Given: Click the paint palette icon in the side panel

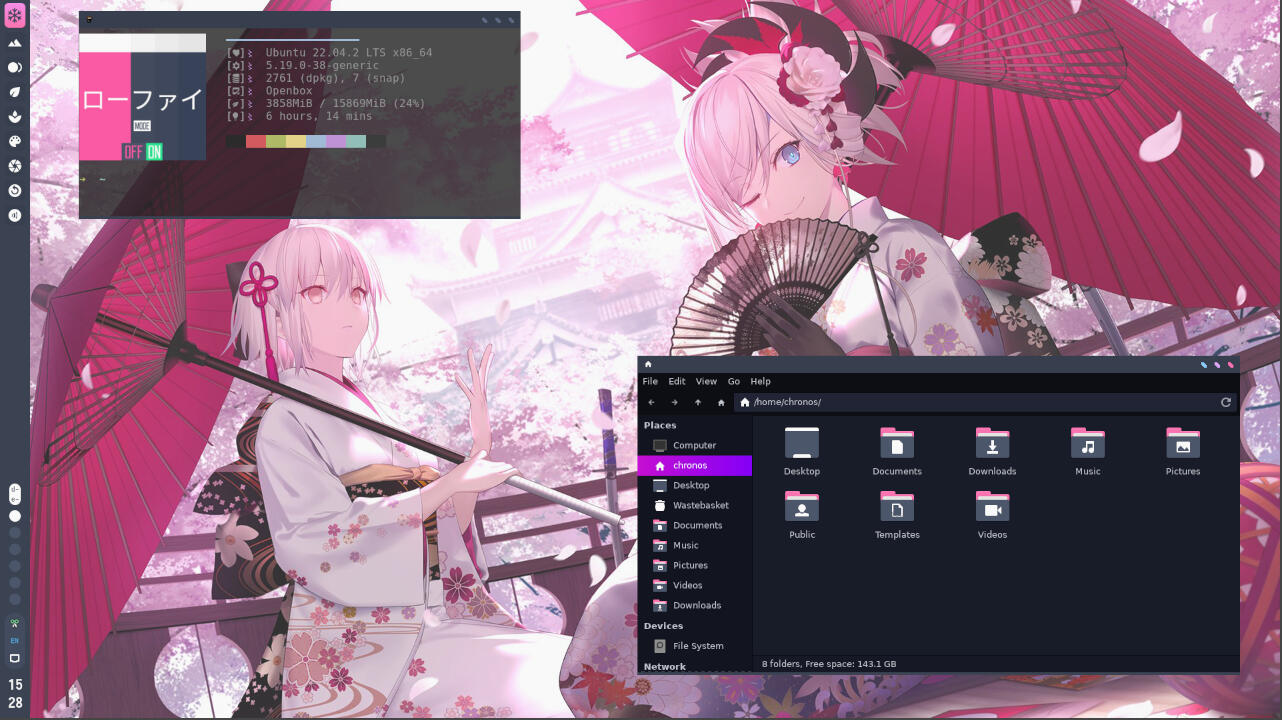Looking at the screenshot, I should (x=15, y=141).
